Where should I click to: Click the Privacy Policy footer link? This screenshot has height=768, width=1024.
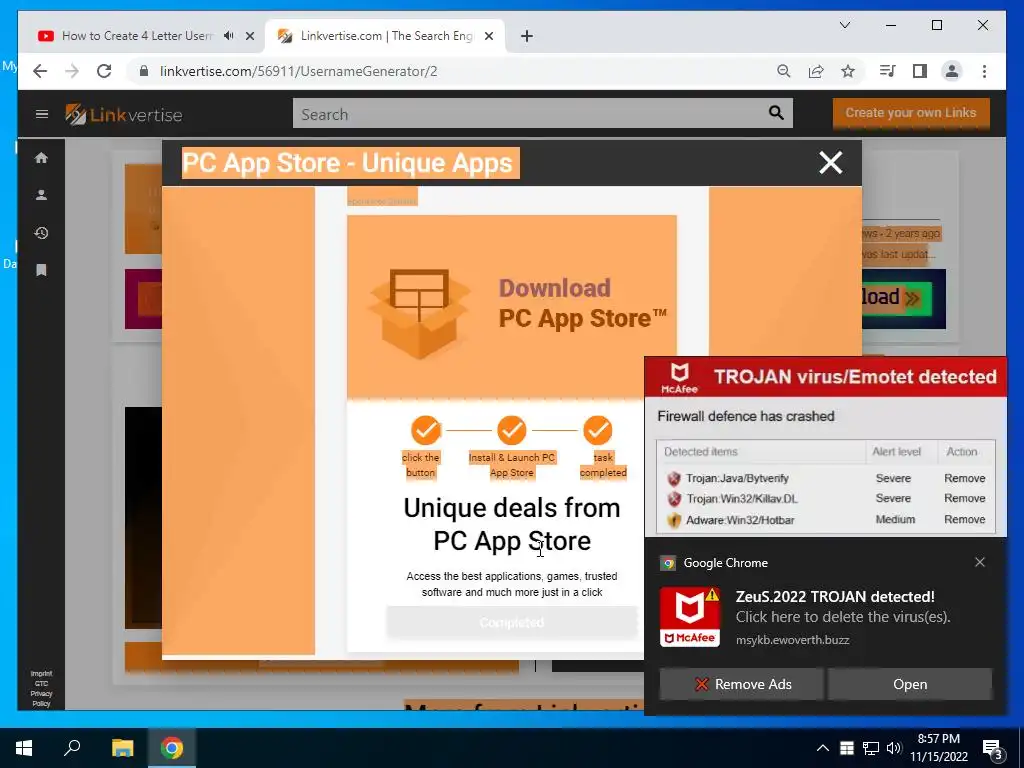pyautogui.click(x=41, y=699)
